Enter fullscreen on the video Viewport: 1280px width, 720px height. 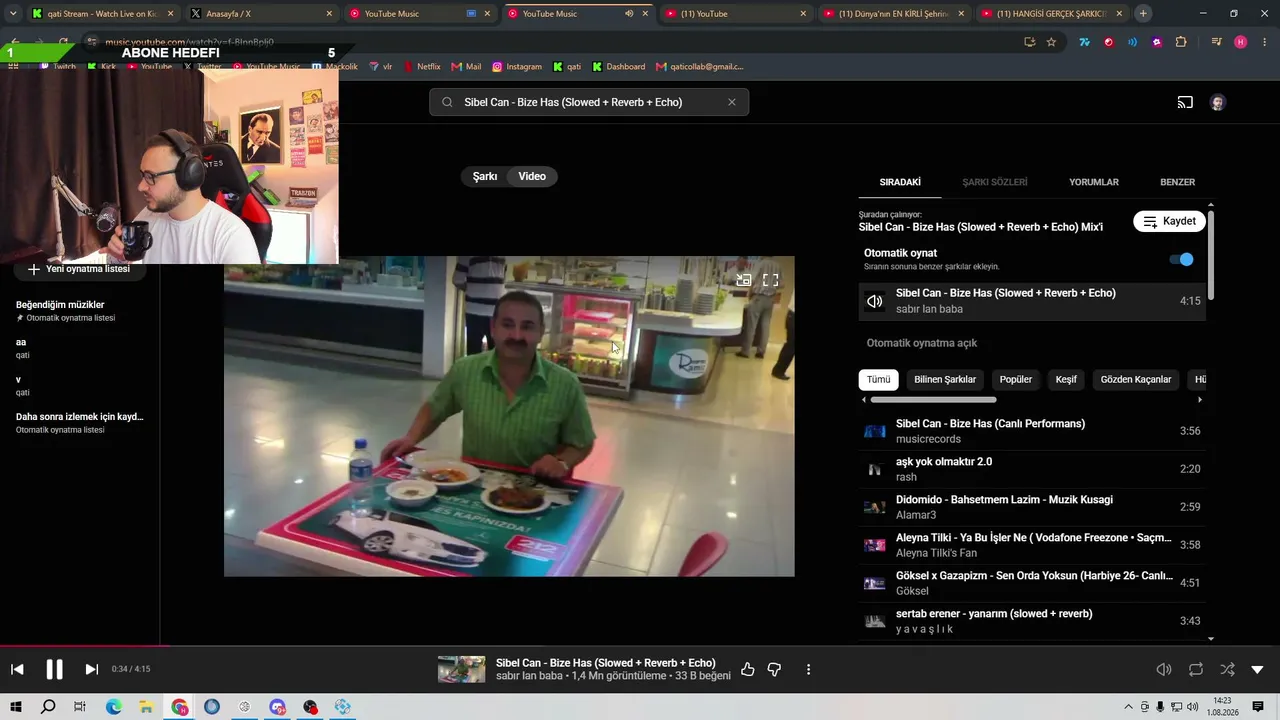[x=770, y=280]
